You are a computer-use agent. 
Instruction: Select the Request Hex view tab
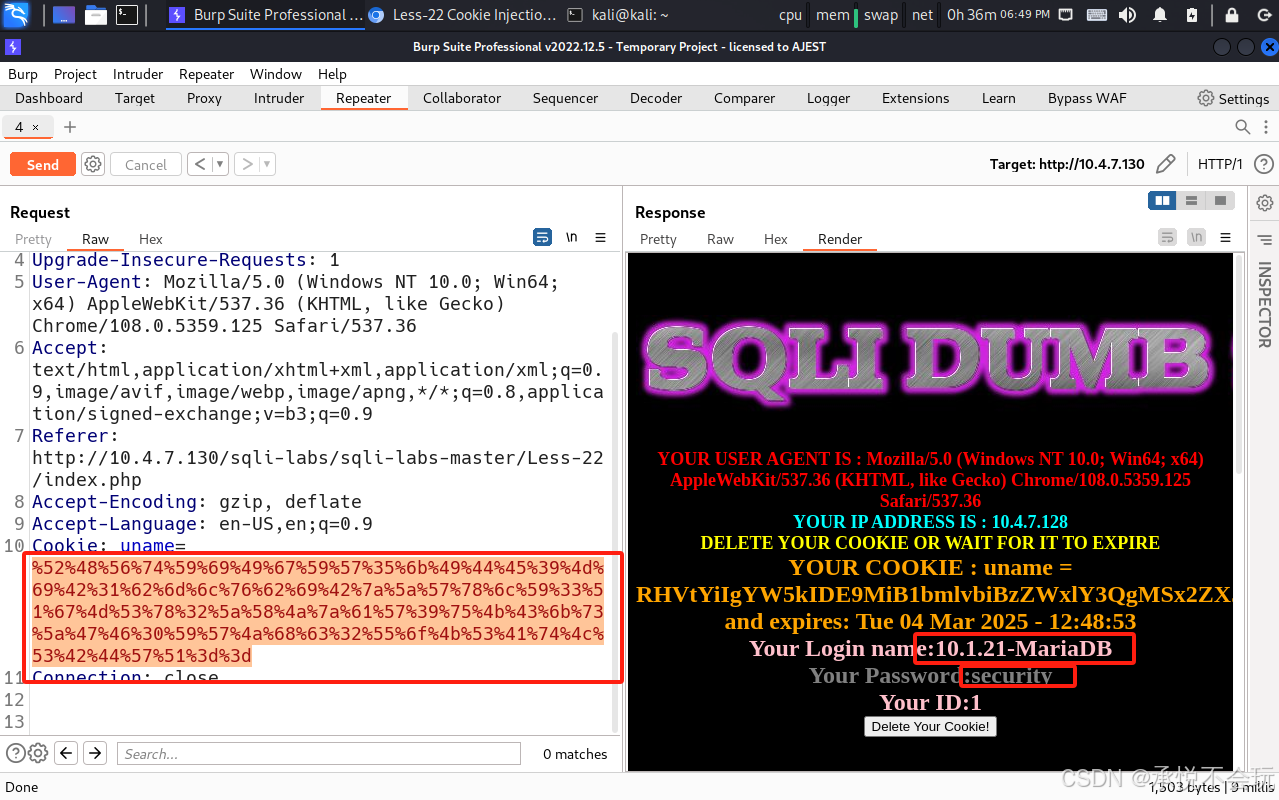[x=151, y=239]
